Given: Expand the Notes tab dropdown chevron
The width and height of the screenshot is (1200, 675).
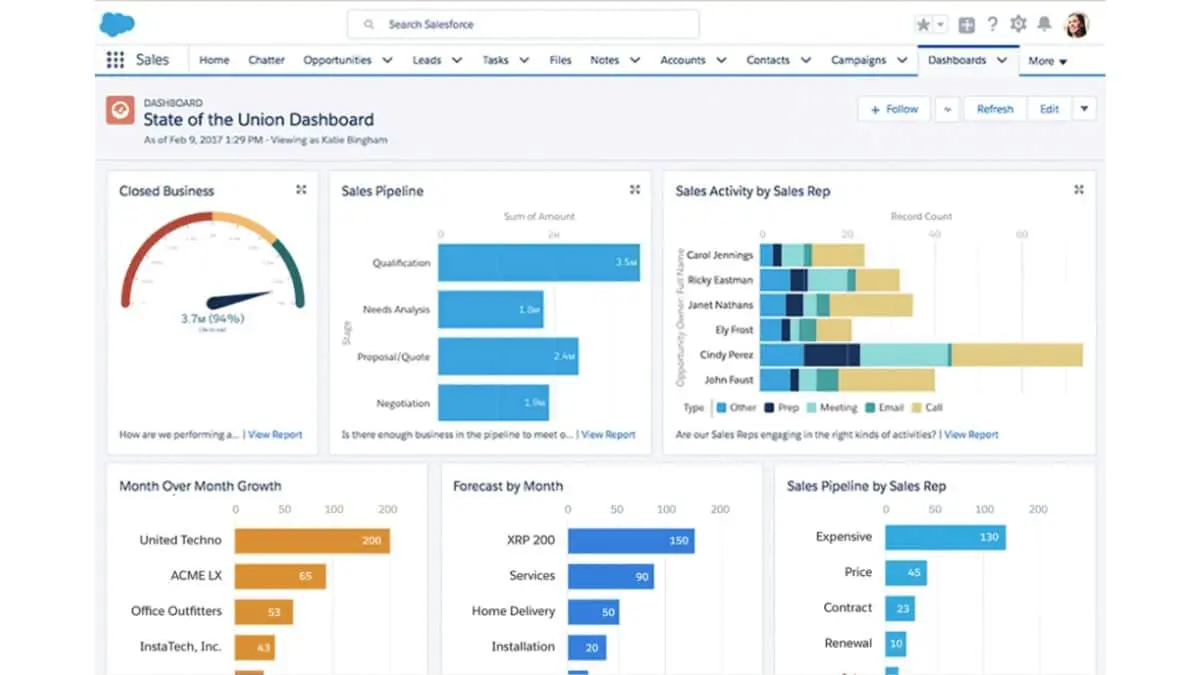Looking at the screenshot, I should 634,60.
